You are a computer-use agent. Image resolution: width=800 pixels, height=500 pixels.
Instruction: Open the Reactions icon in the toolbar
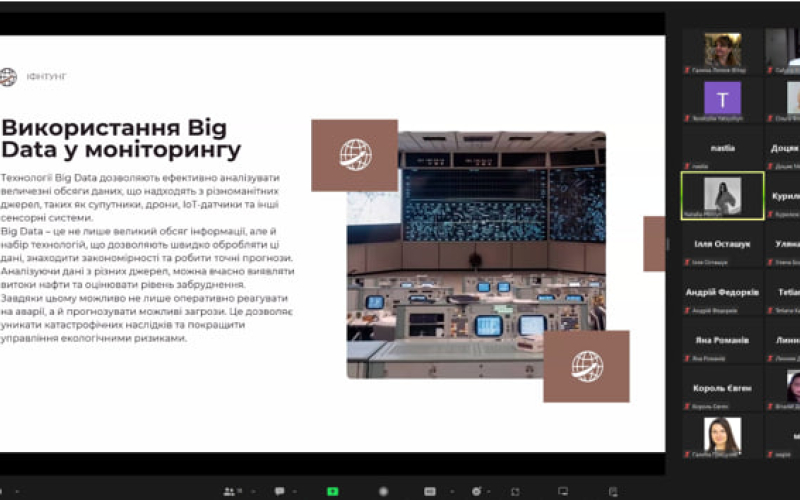[477, 491]
